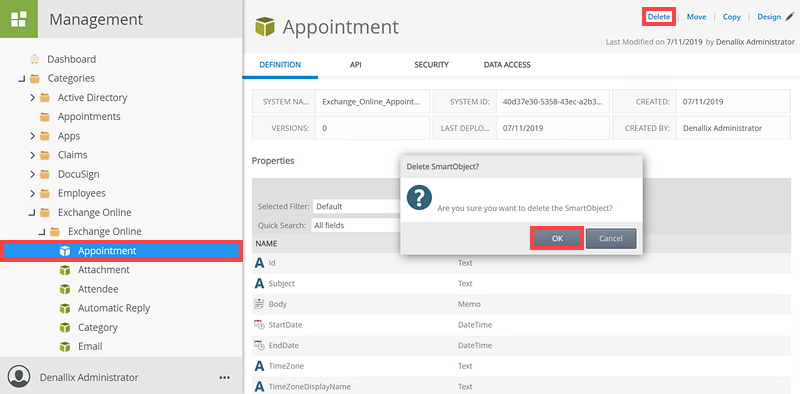This screenshot has width=800, height=394.
Task: Click the Email SmartObject cube icon
Action: pyautogui.click(x=64, y=347)
